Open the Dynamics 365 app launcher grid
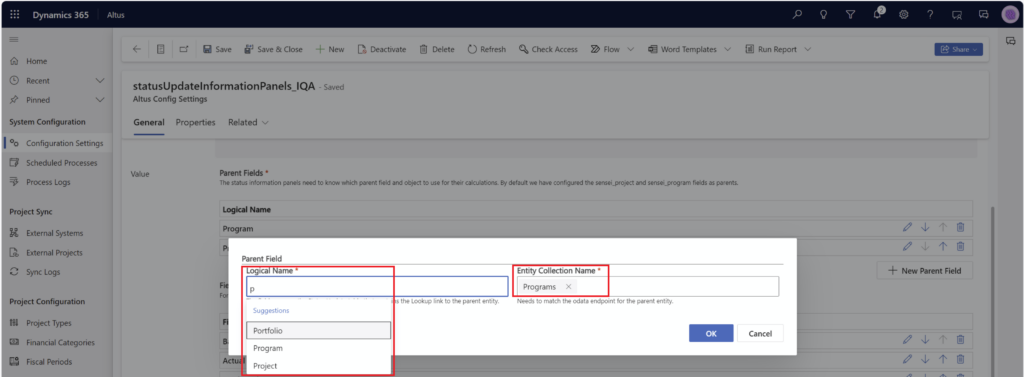The height and width of the screenshot is (377, 1024). click(x=14, y=14)
